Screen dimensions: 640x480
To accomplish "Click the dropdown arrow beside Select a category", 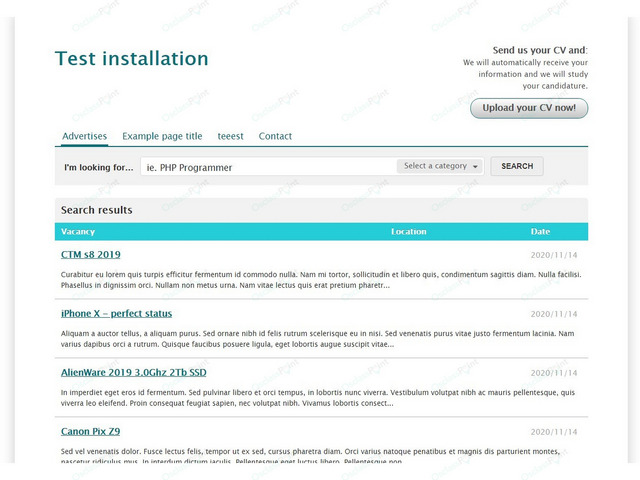I will (475, 167).
